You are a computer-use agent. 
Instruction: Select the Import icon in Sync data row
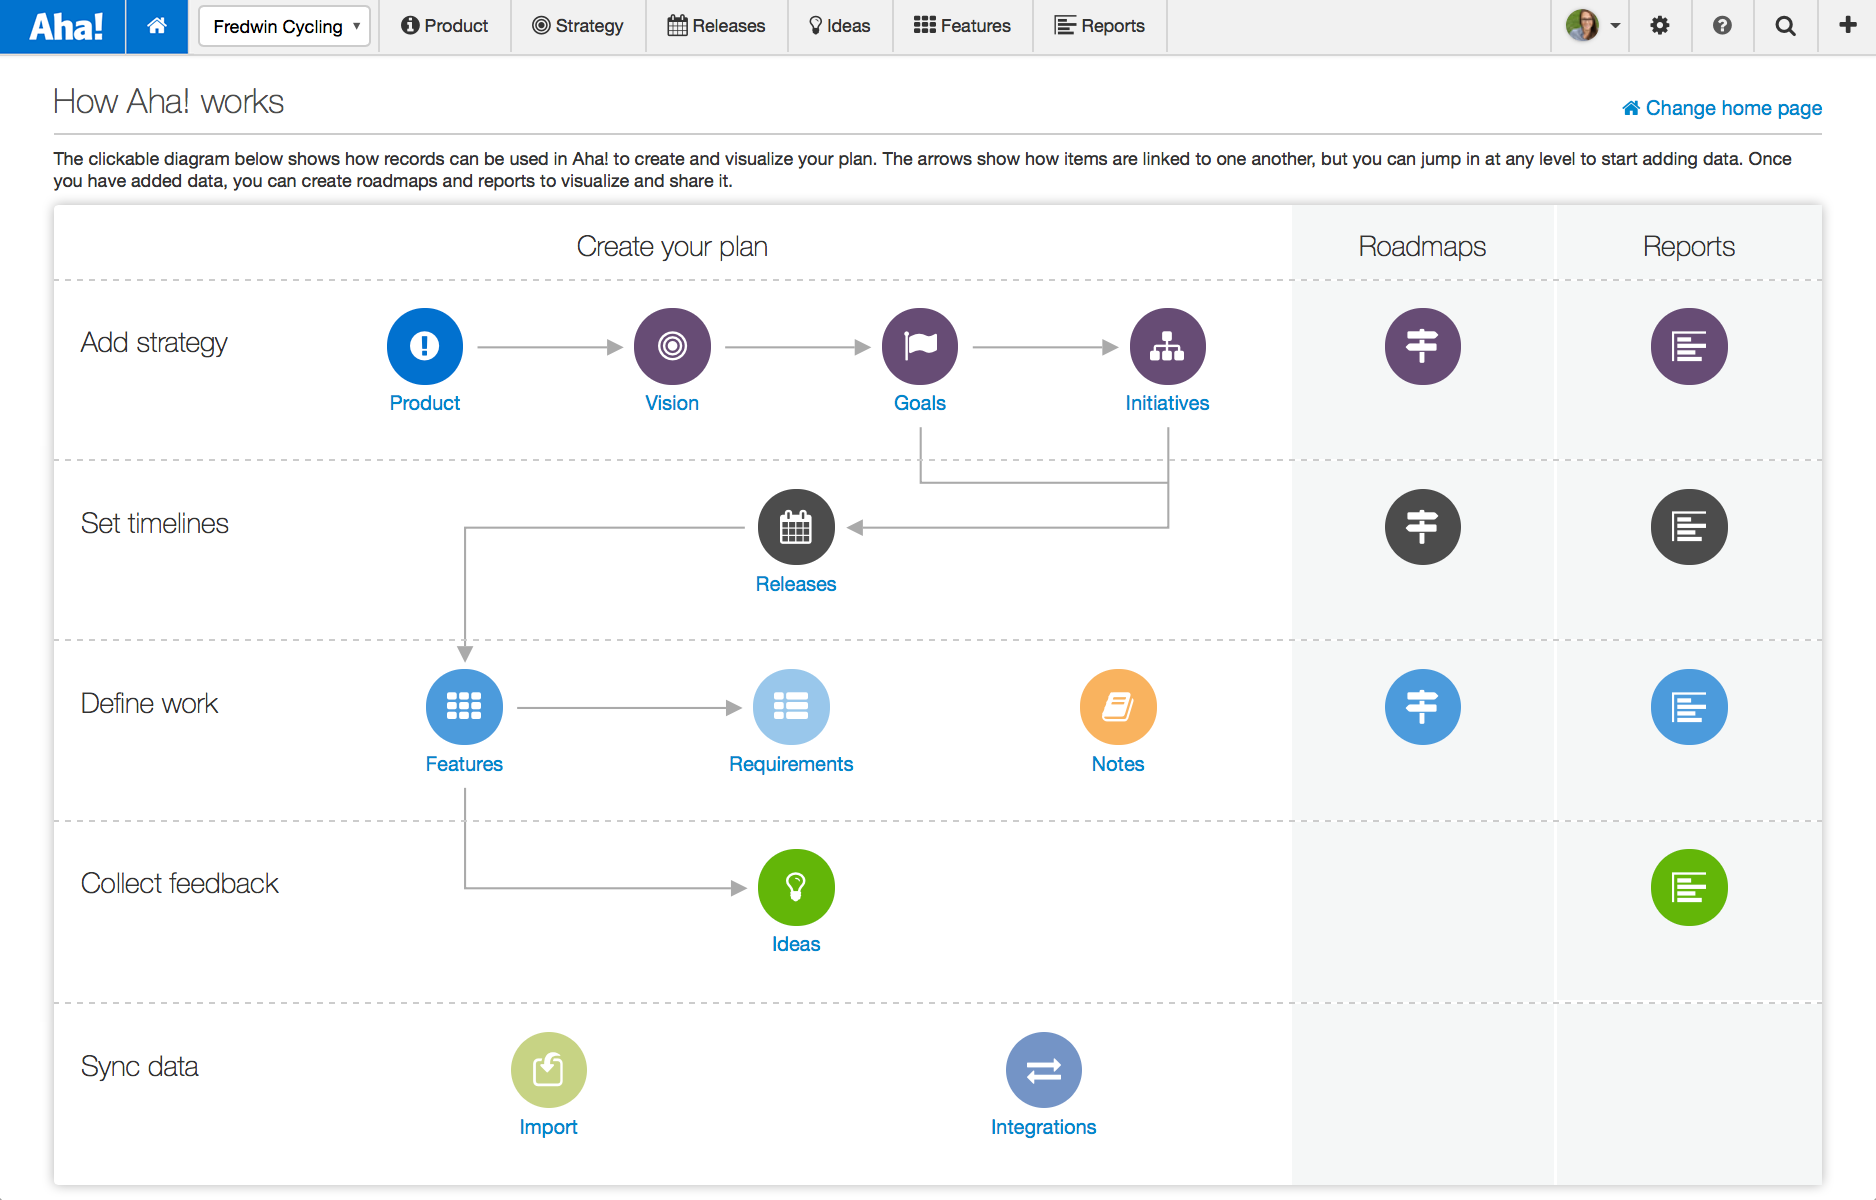548,1068
